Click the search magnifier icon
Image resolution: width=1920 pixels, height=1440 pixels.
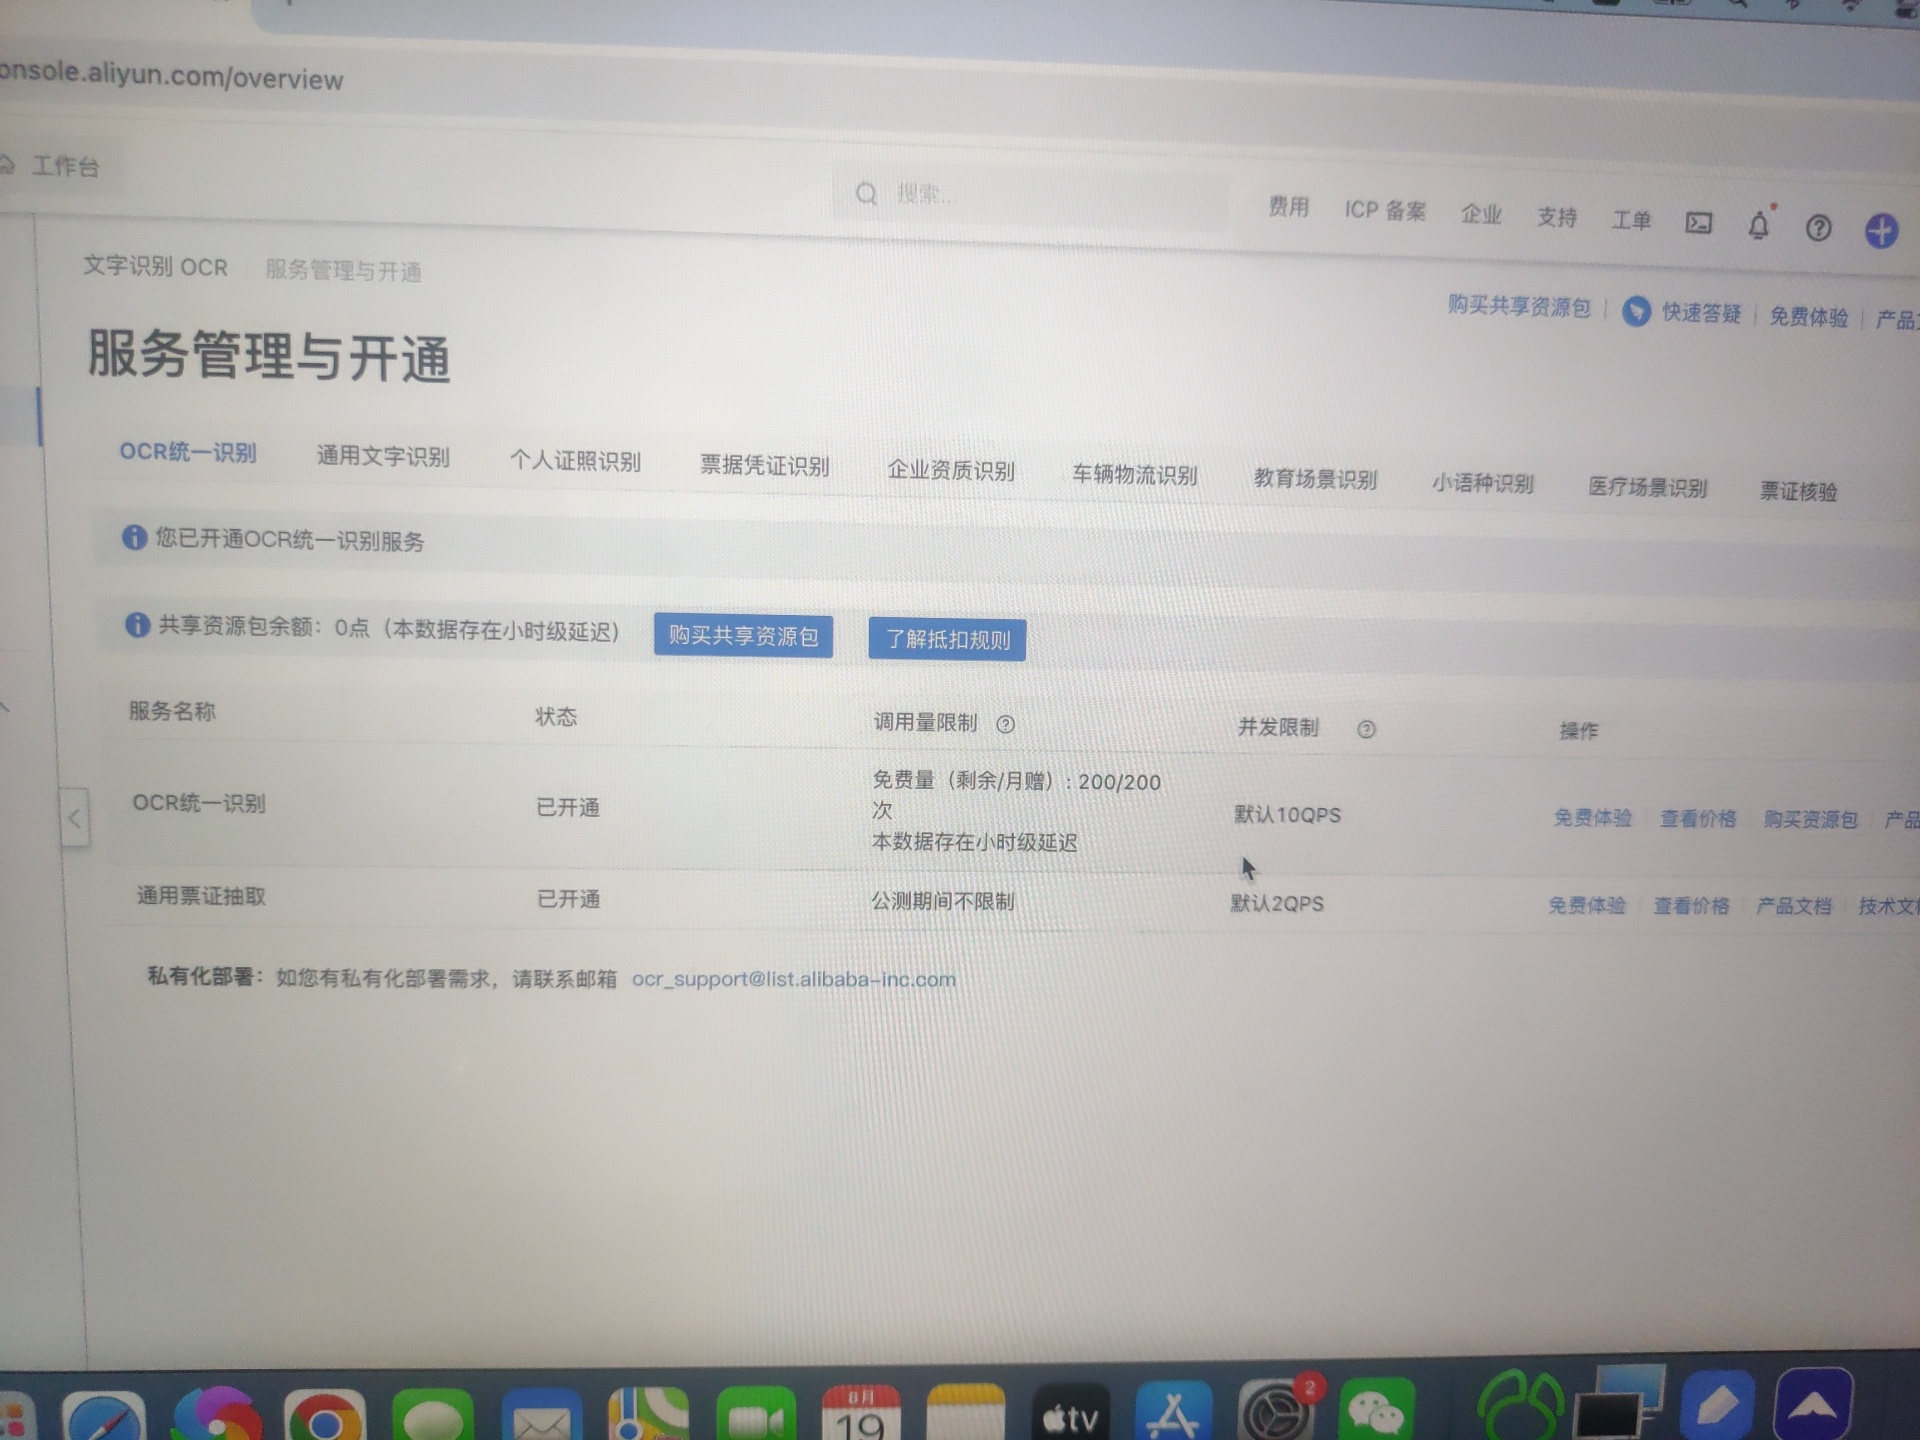[866, 193]
